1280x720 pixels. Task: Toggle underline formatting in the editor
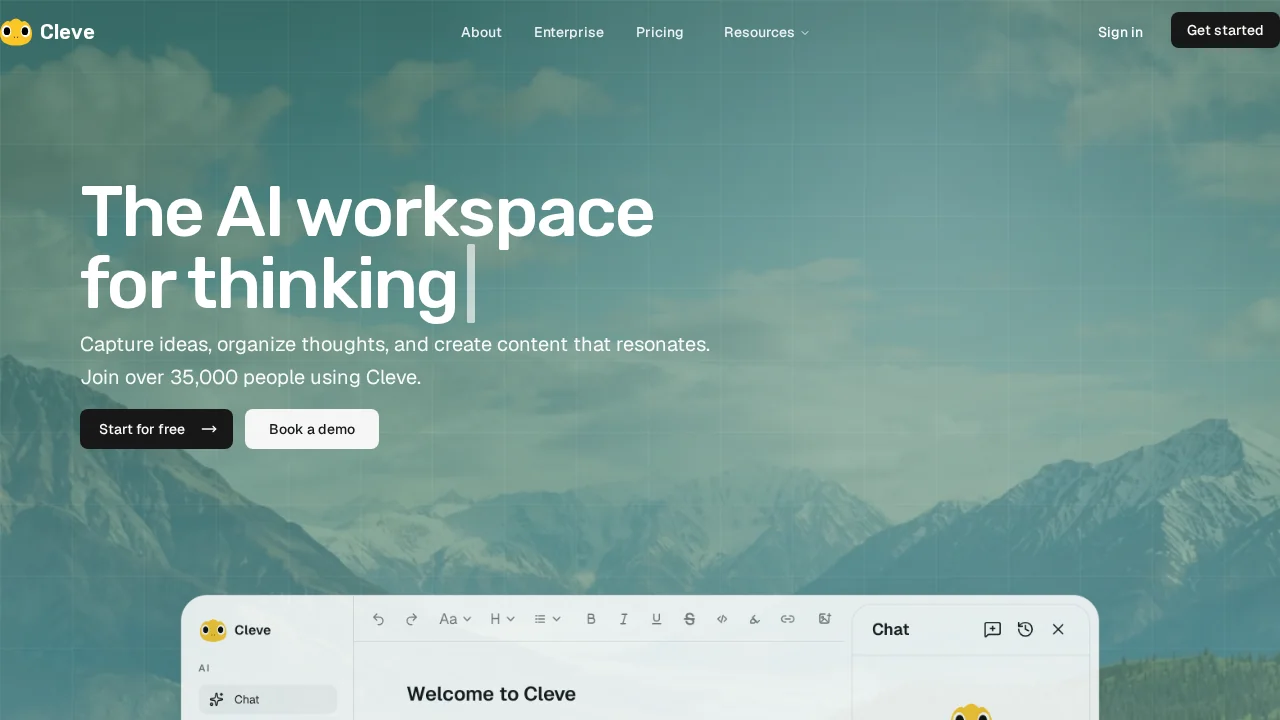pos(656,619)
